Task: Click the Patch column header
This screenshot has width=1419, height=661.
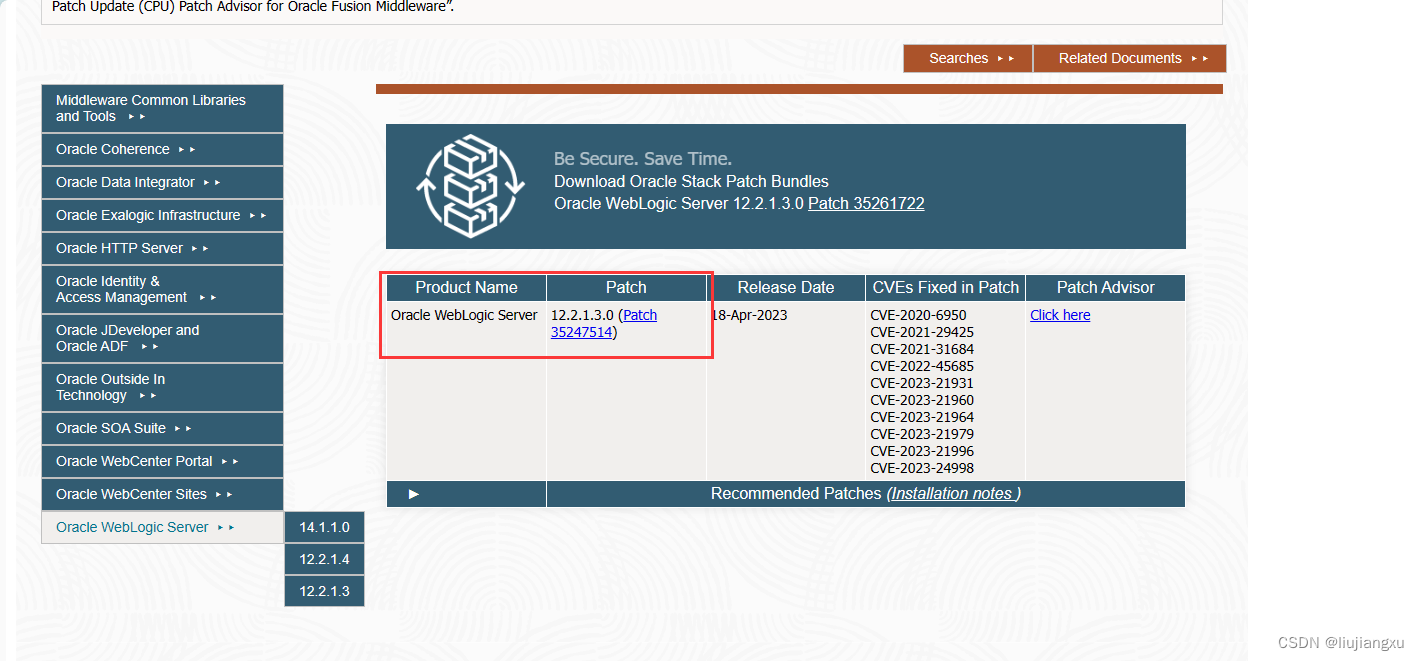Action: pos(626,287)
